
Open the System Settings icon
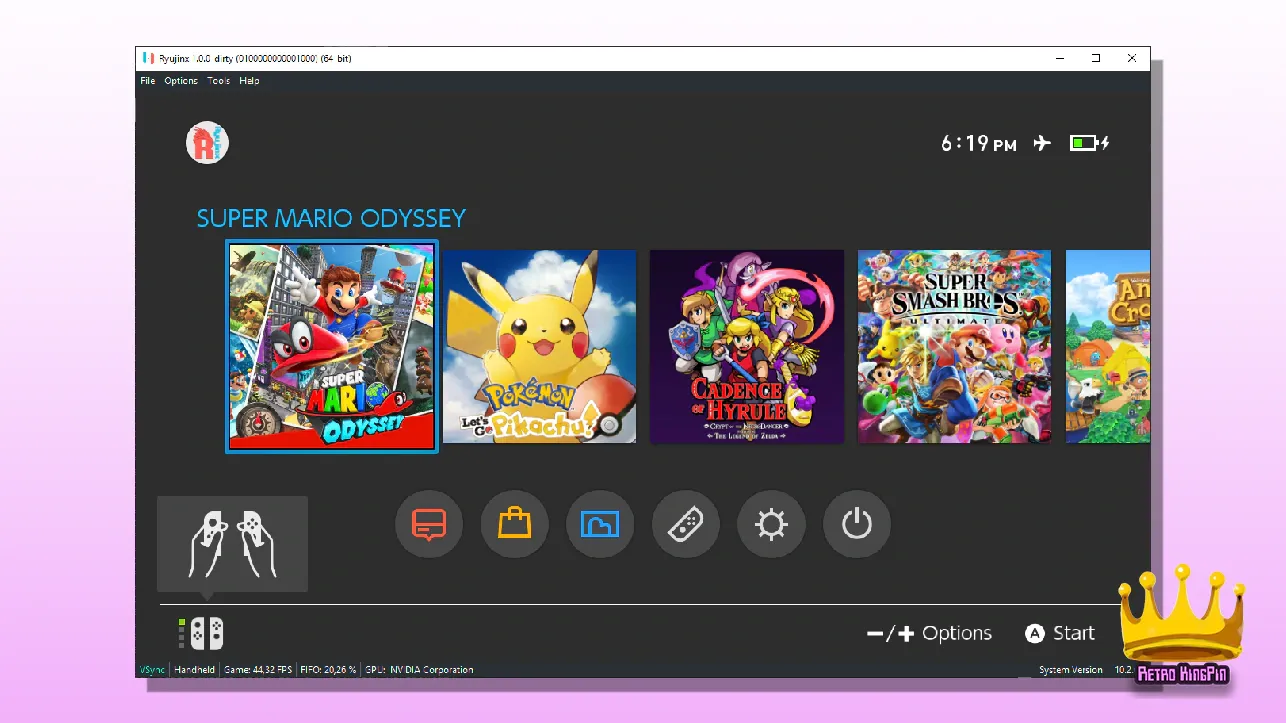pos(771,523)
